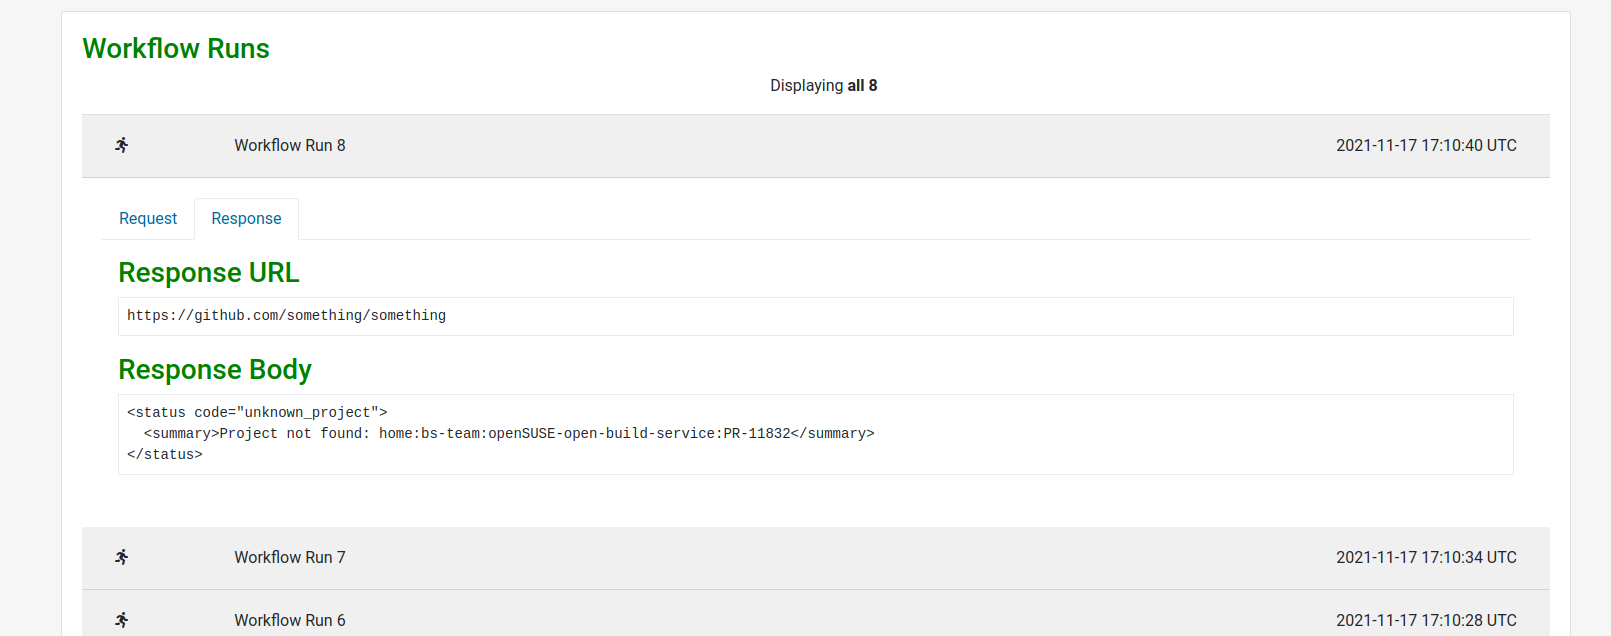Open the Workflow Runs page heading link
This screenshot has height=636, width=1611.
click(176, 48)
